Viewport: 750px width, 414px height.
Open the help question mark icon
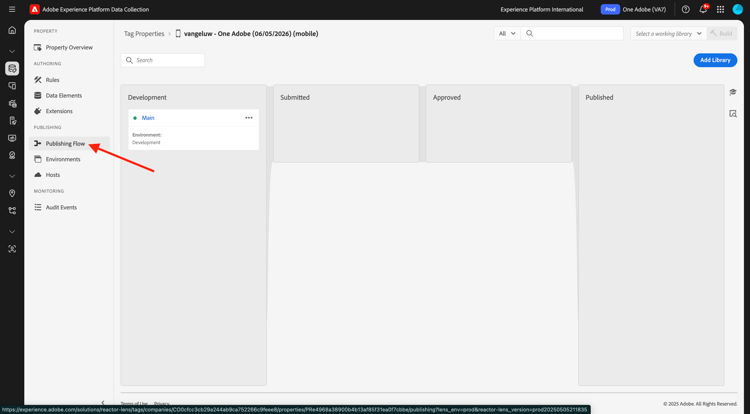pyautogui.click(x=685, y=9)
